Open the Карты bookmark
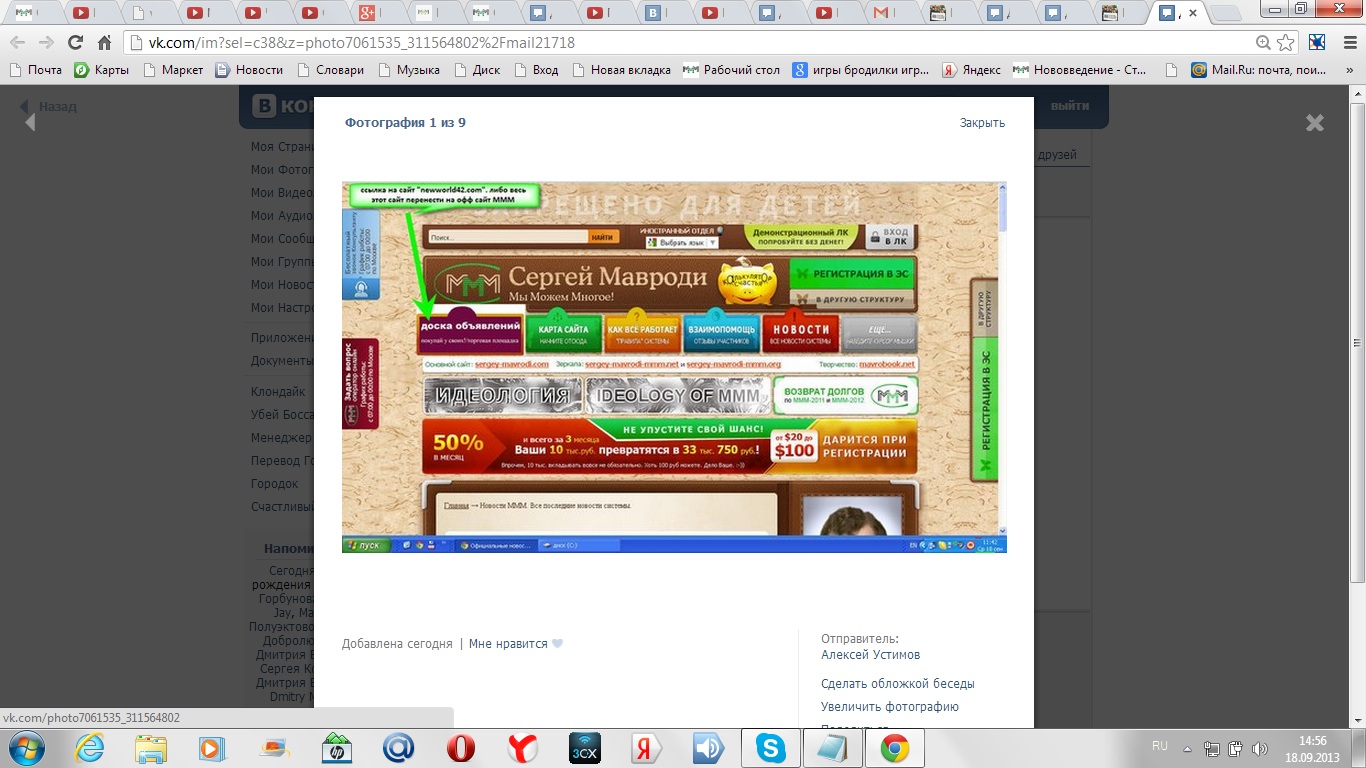Screen dimensions: 1366x768 [x=102, y=70]
